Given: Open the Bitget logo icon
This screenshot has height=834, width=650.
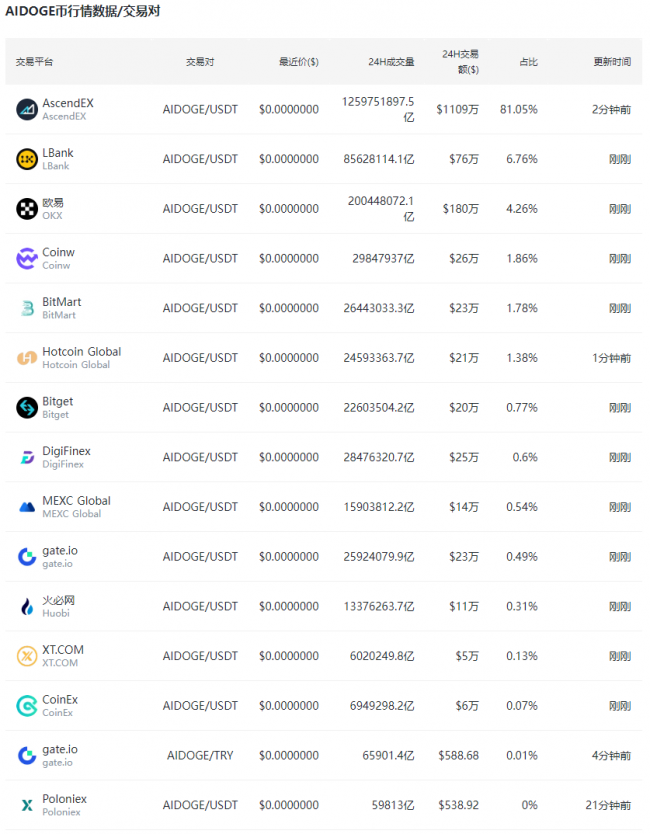Looking at the screenshot, I should pyautogui.click(x=27, y=407).
